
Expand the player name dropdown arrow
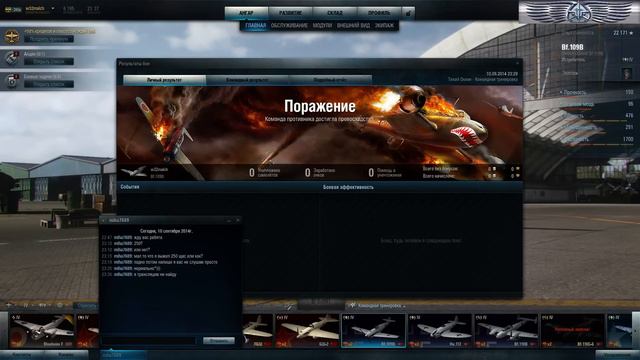click(53, 8)
